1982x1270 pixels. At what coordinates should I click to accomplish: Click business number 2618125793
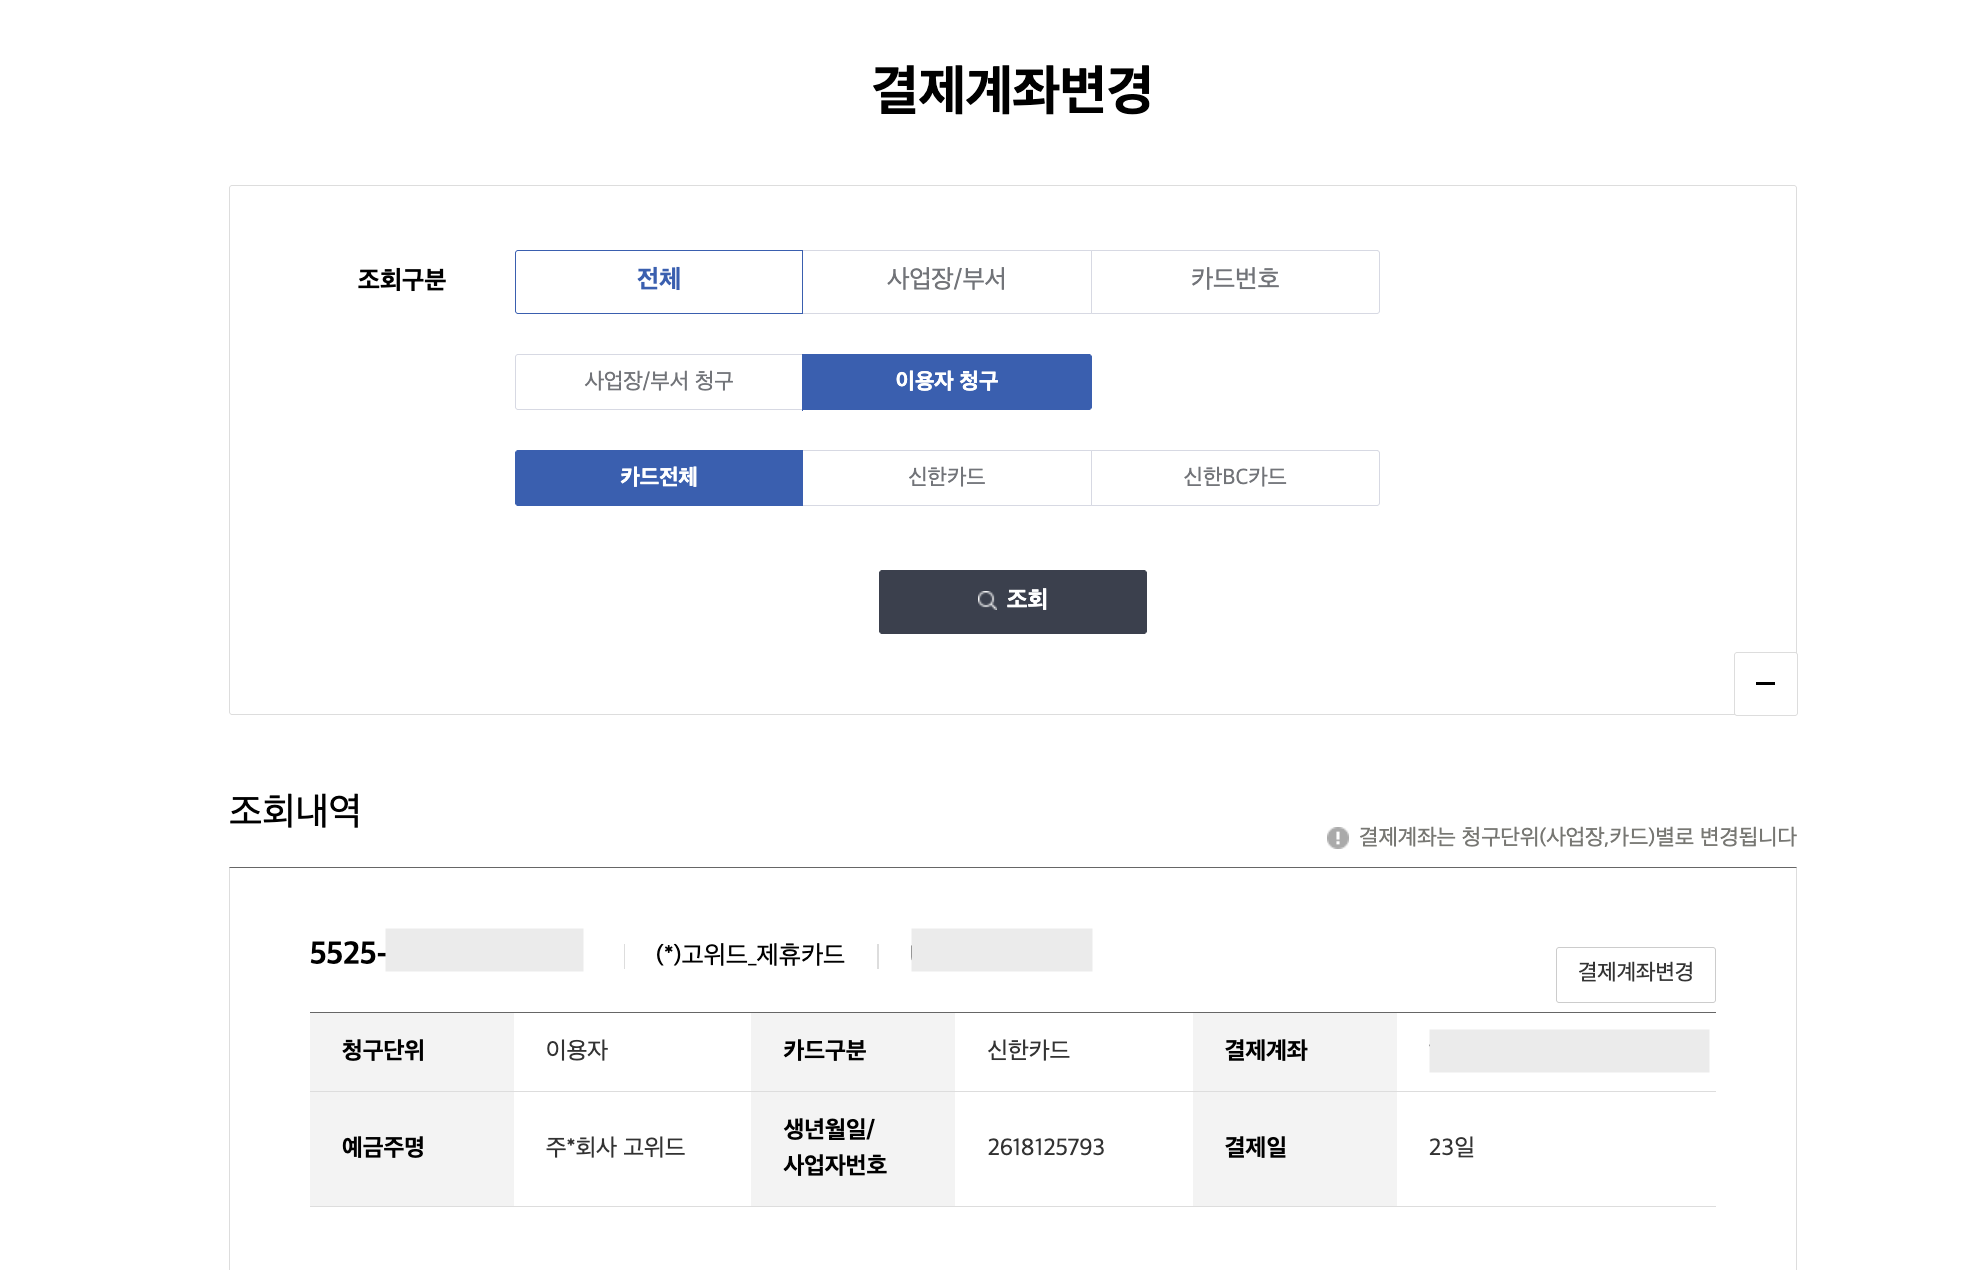pyautogui.click(x=1045, y=1147)
